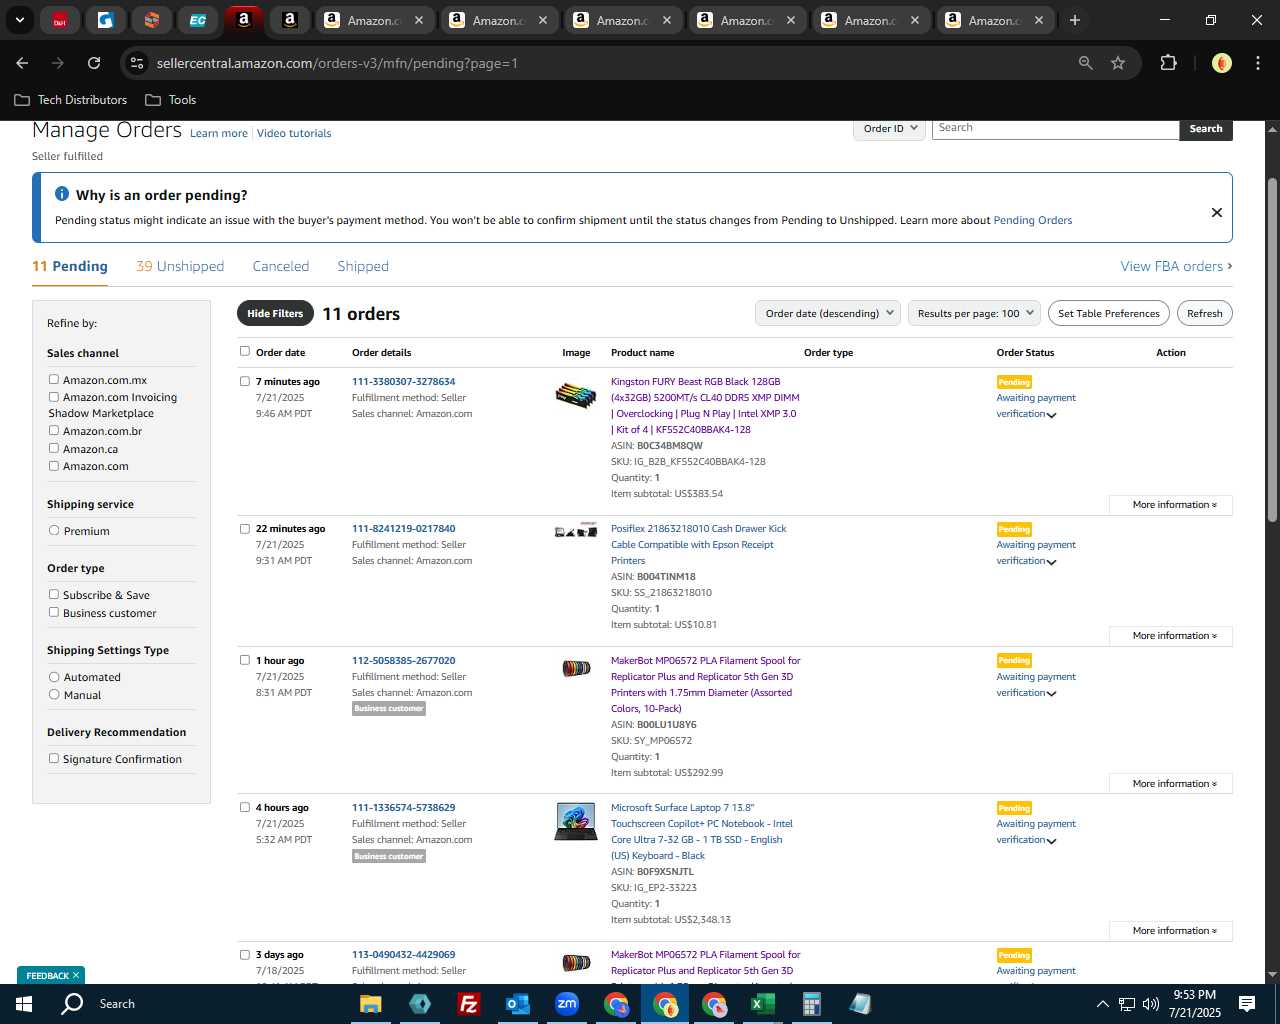Expand More information for order 111-3380307-3278634
The height and width of the screenshot is (1024, 1280).
1171,505
